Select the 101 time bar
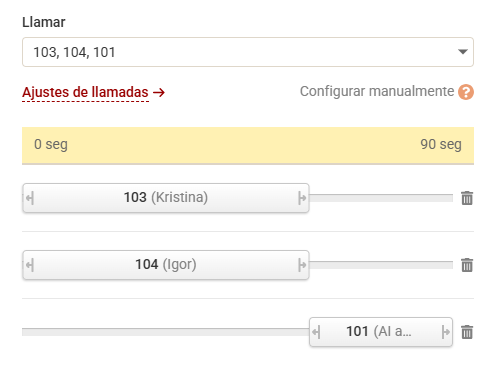The height and width of the screenshot is (376, 495). pyautogui.click(x=381, y=332)
